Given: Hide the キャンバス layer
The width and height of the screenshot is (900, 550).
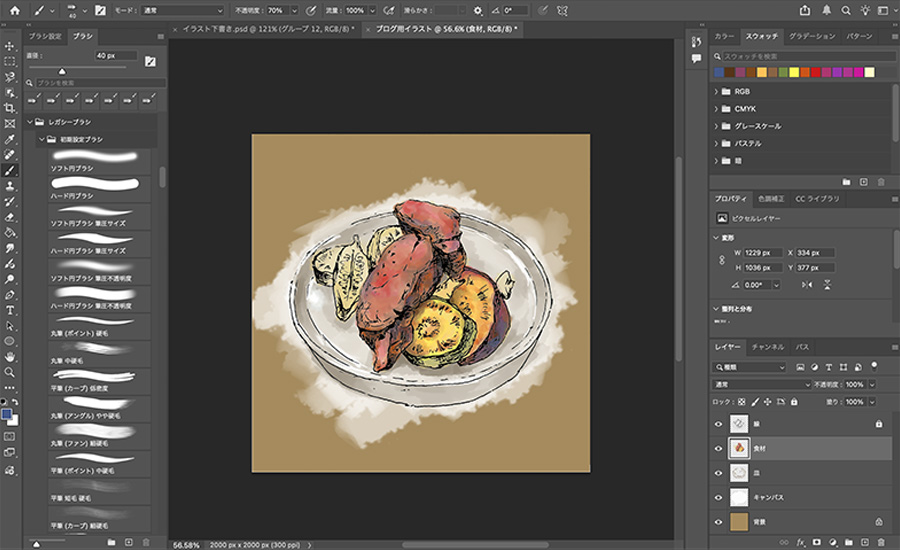Looking at the screenshot, I should 718,496.
